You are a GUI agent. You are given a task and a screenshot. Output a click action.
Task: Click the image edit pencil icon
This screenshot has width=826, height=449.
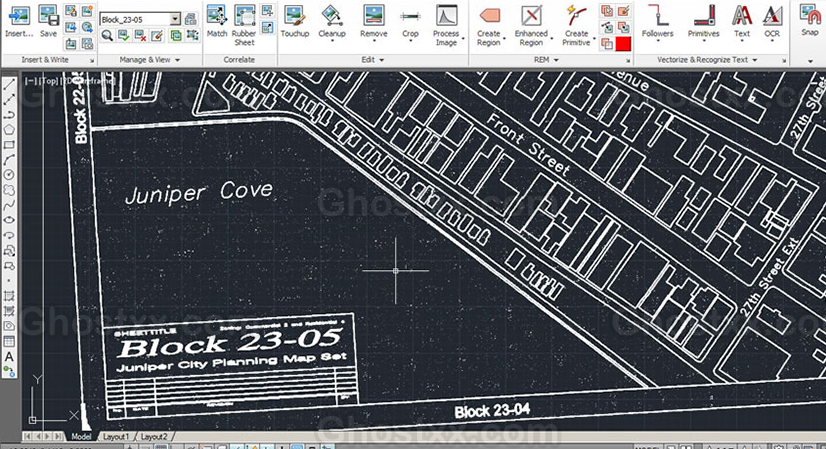click(157, 35)
